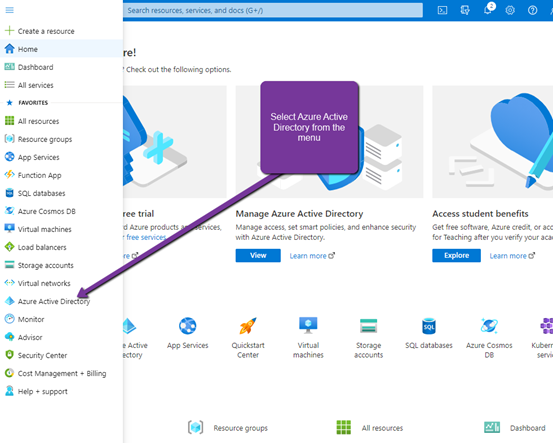Click the Manage Azure Active Directory heading

299,214
